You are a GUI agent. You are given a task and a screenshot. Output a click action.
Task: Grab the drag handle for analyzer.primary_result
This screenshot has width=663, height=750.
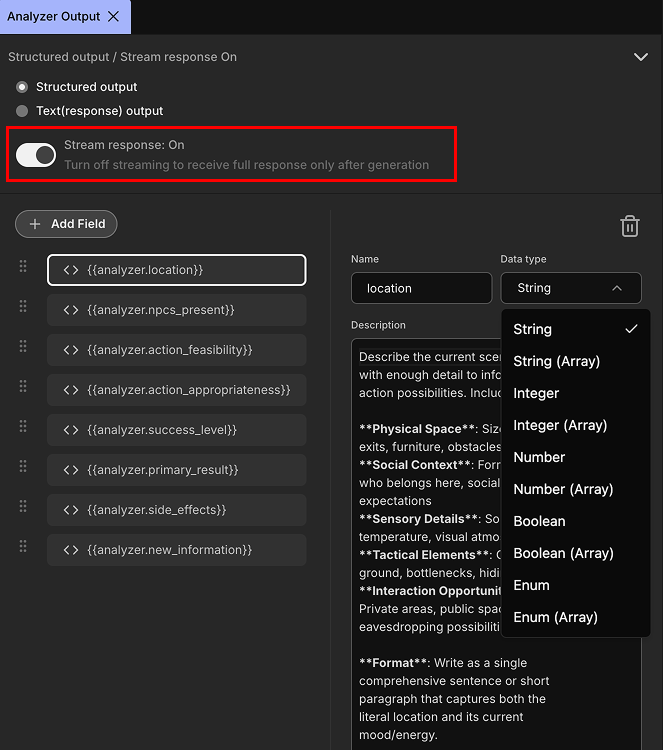[x=23, y=466]
